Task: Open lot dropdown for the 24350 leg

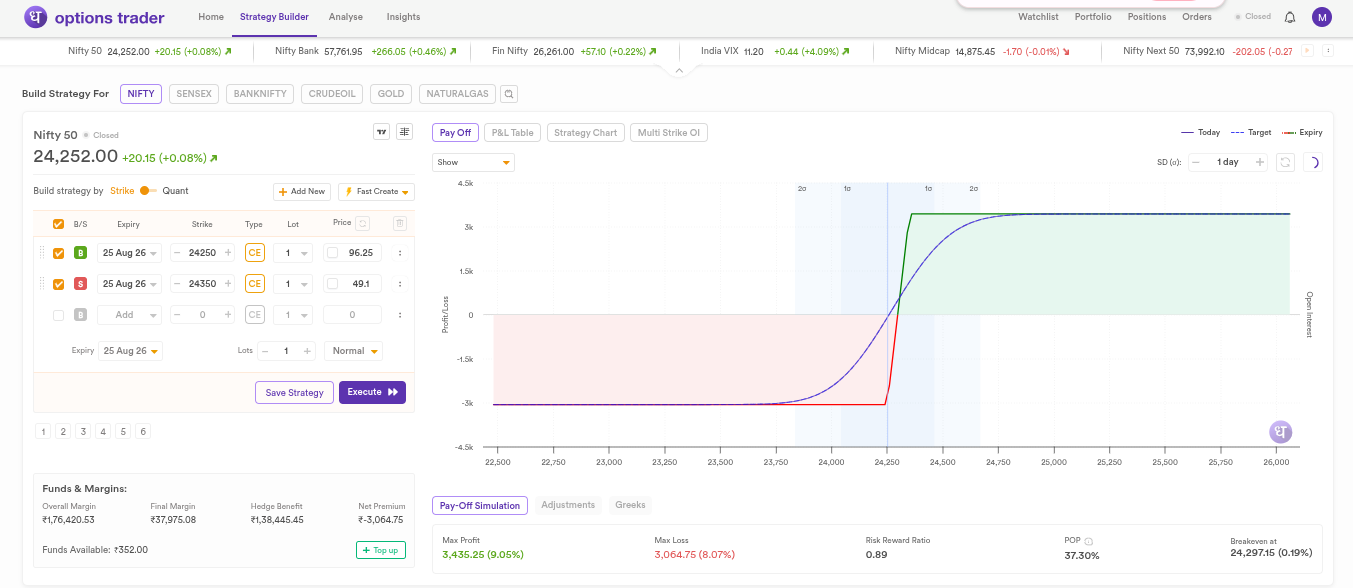Action: (x=293, y=284)
